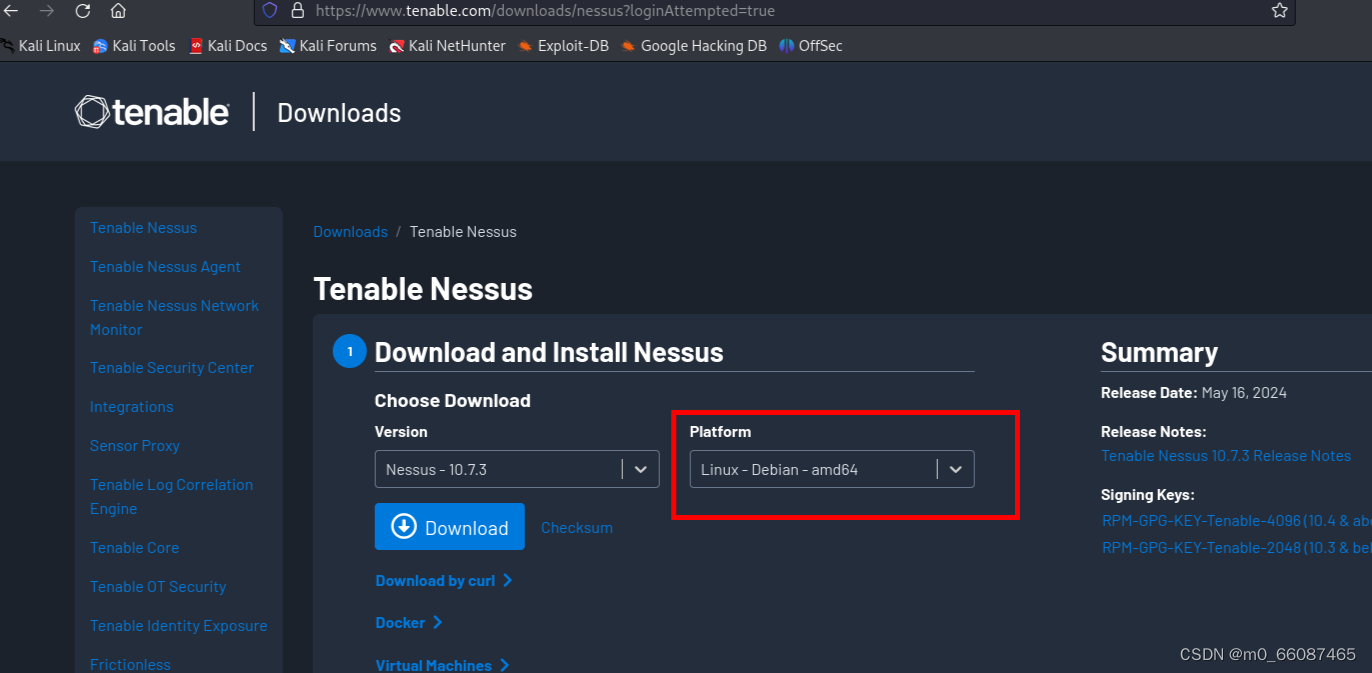
Task: Open the Kali Docs bookmark
Action: (228, 45)
